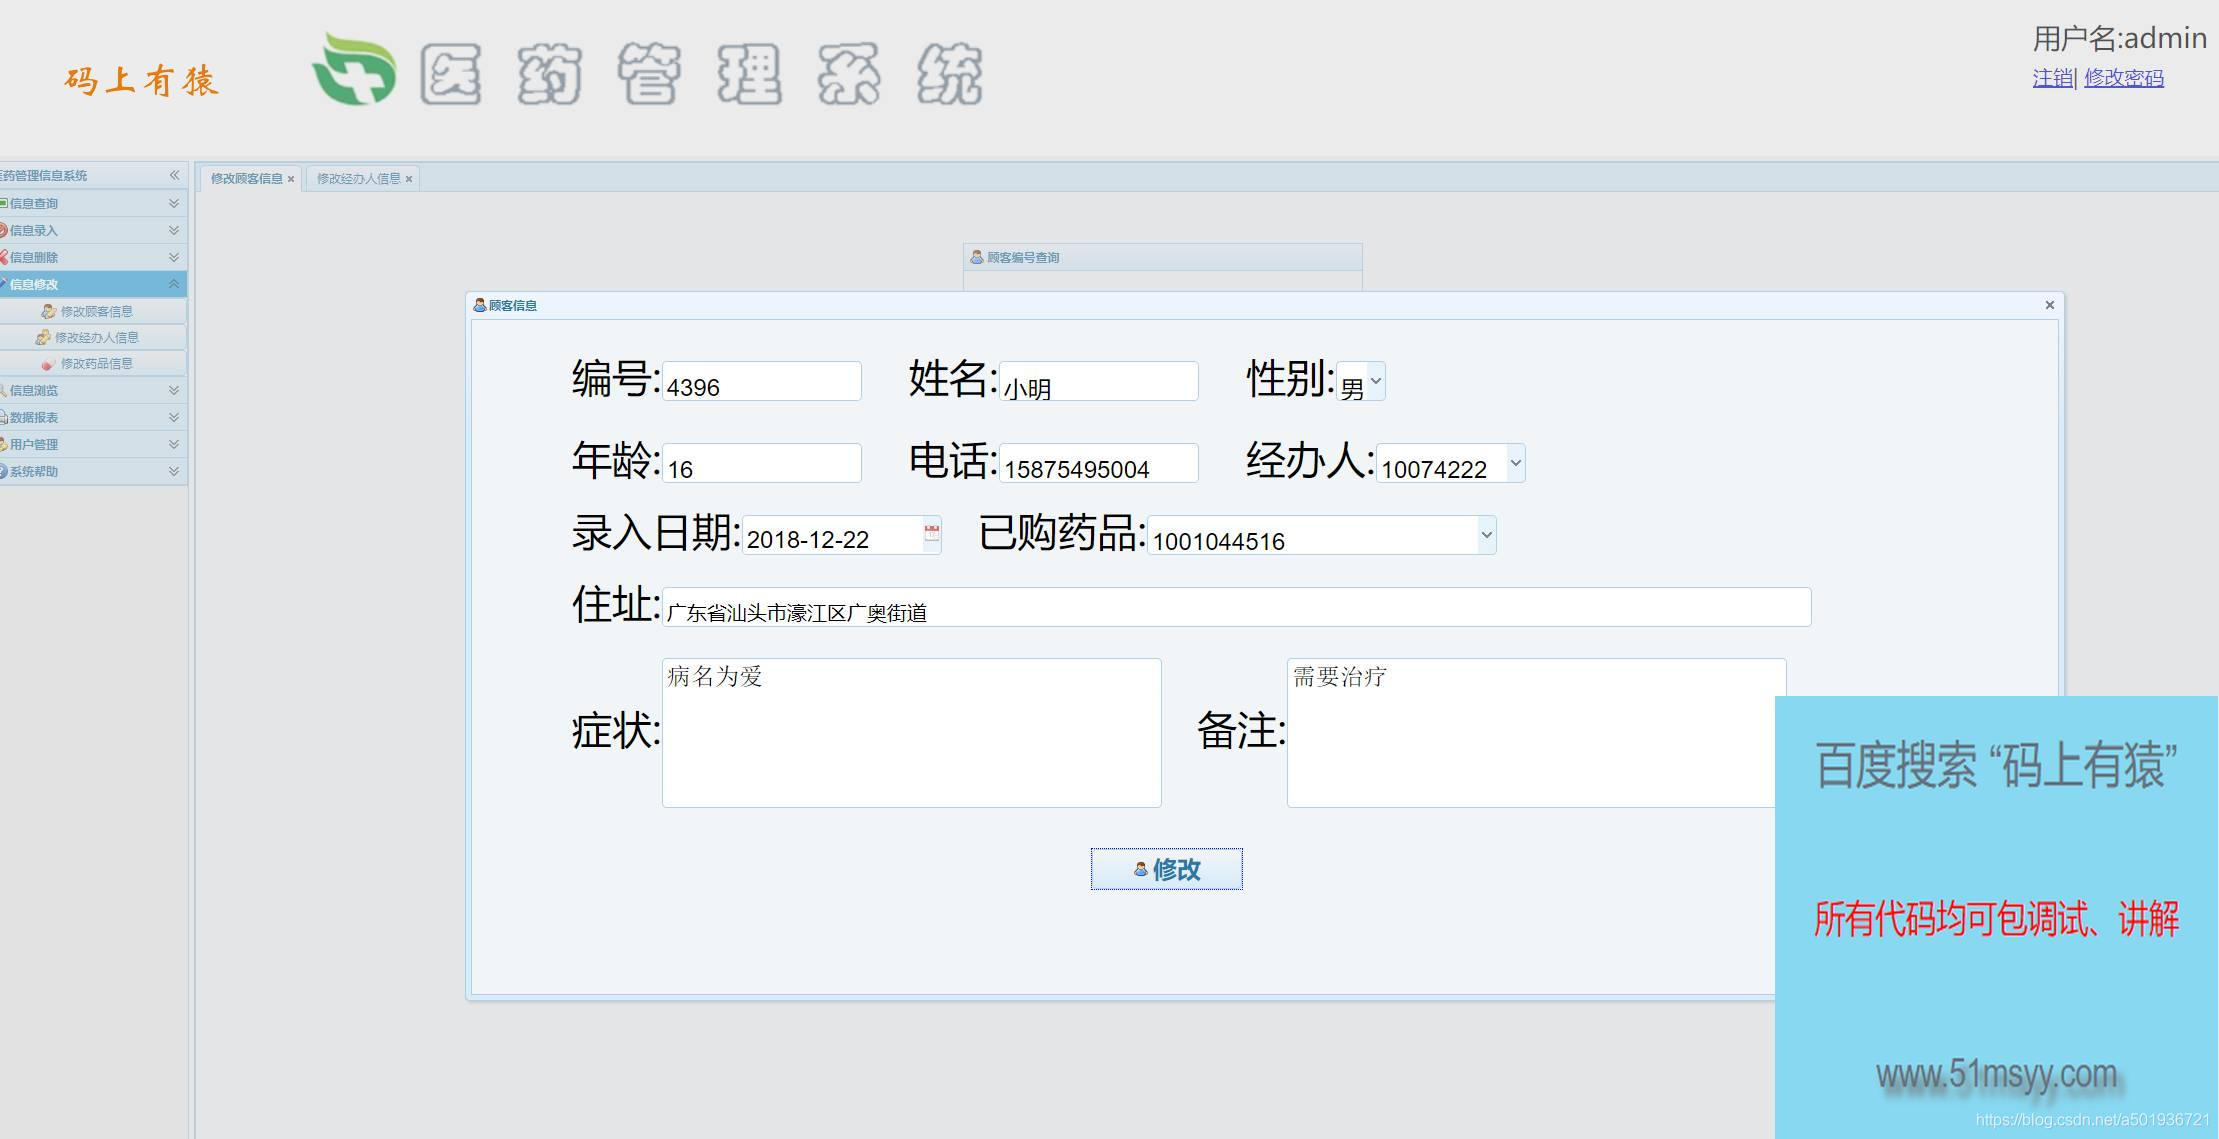The height and width of the screenshot is (1139, 2219).
Task: Select the 修改顾客信息 tab
Action: [x=245, y=177]
